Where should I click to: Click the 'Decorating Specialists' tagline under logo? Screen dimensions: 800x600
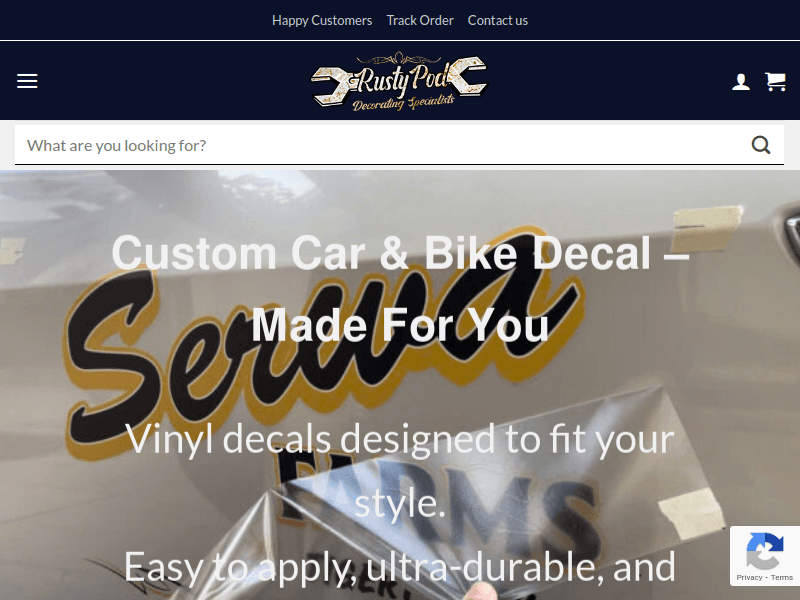(403, 102)
